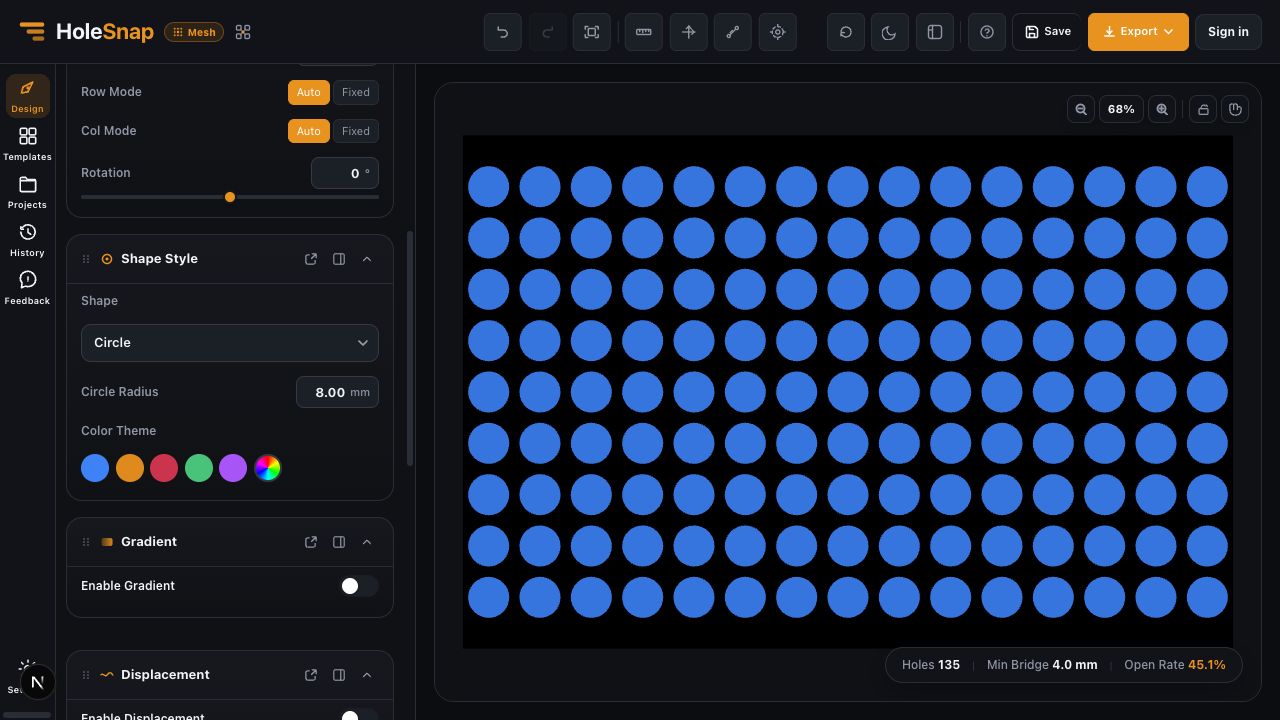Click the fit-to-screen frame icon
Viewport: 1280px width, 720px height.
(592, 32)
